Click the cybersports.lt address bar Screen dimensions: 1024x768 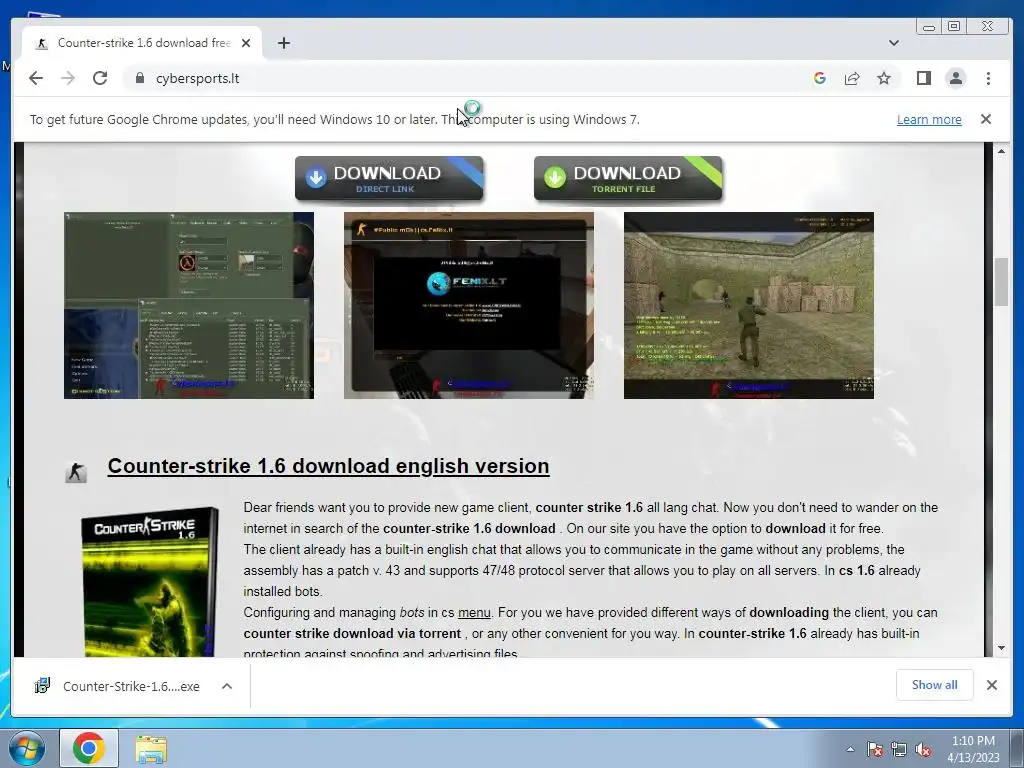[x=469, y=78]
